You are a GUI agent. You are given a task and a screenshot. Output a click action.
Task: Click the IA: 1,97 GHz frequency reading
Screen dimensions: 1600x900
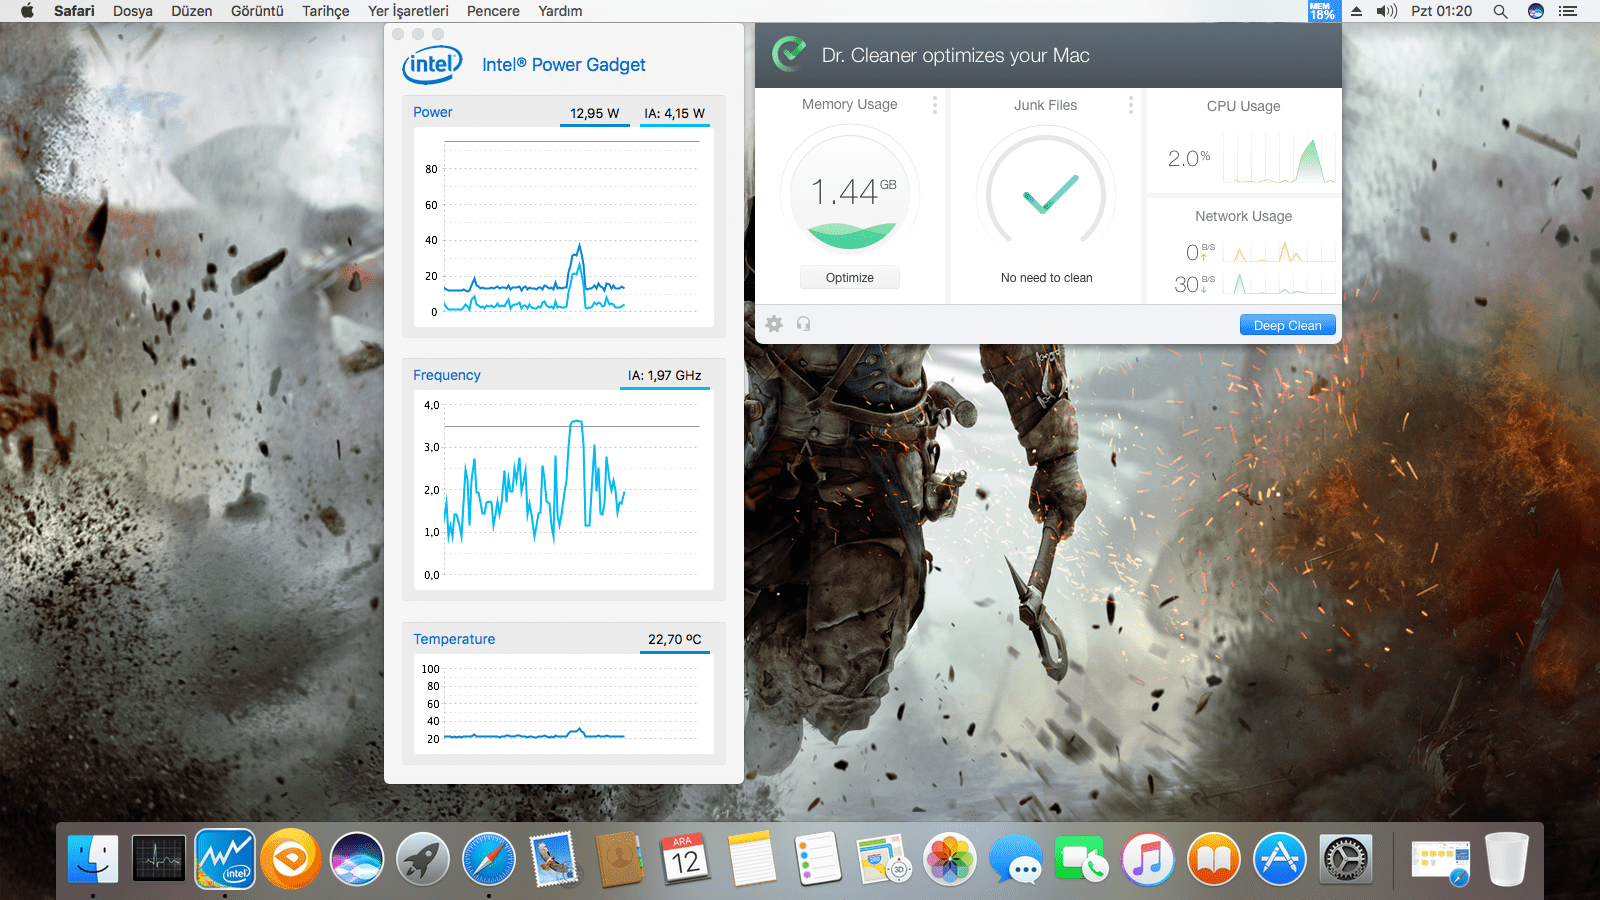665,375
